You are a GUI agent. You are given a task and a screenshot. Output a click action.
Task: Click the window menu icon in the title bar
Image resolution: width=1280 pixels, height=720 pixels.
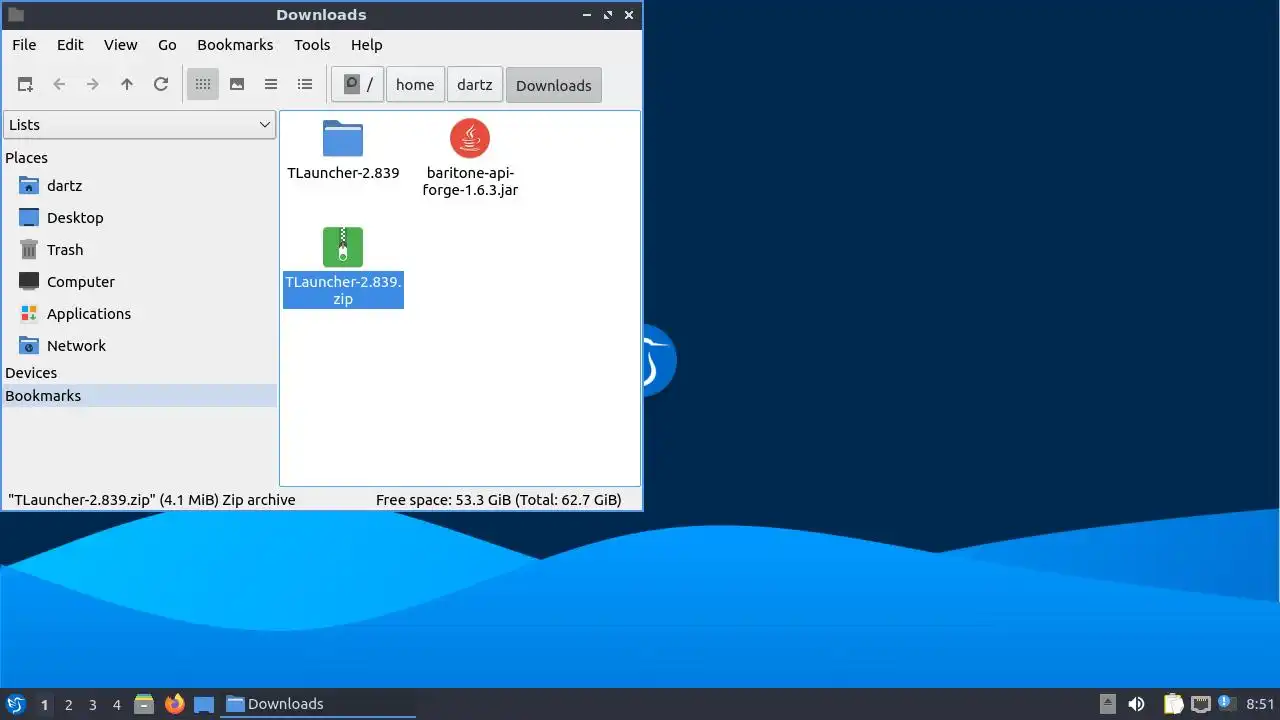(16, 15)
